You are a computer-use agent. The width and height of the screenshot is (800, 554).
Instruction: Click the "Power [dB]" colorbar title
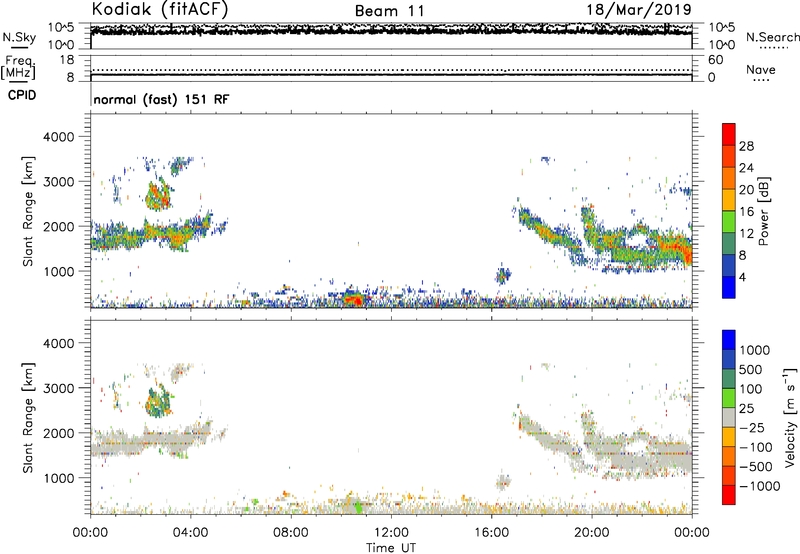point(763,211)
